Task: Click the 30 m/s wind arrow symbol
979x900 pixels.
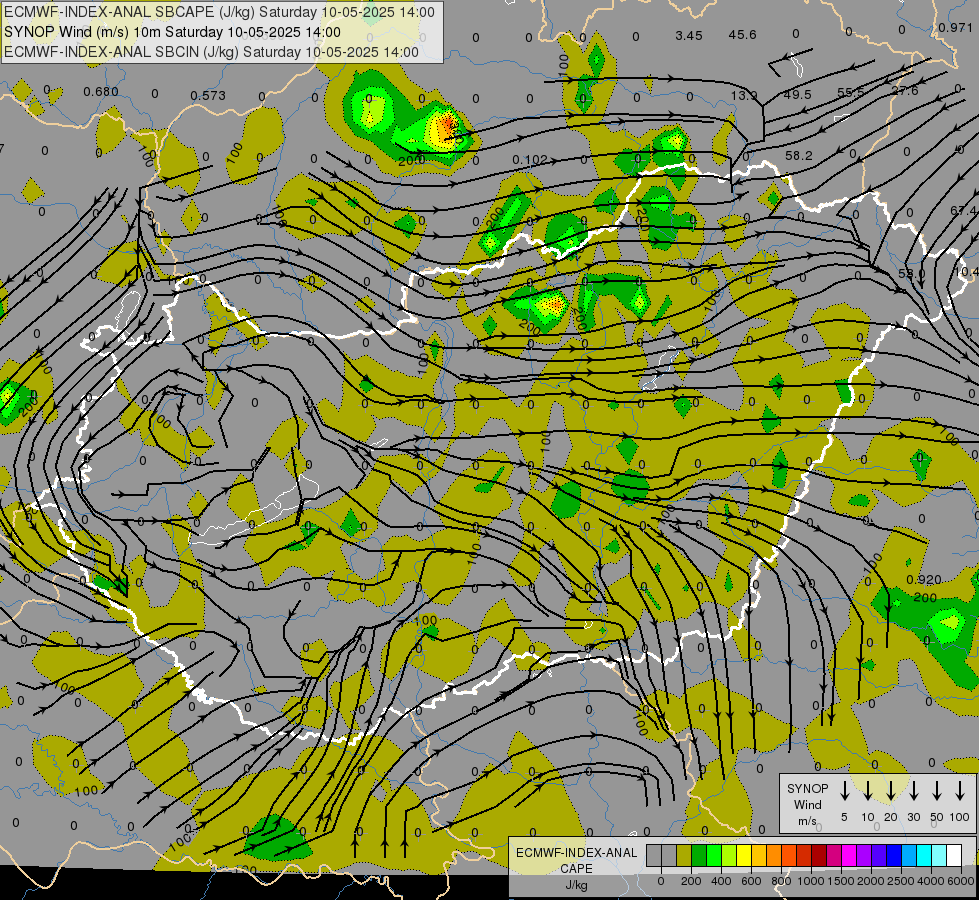Action: pos(914,791)
